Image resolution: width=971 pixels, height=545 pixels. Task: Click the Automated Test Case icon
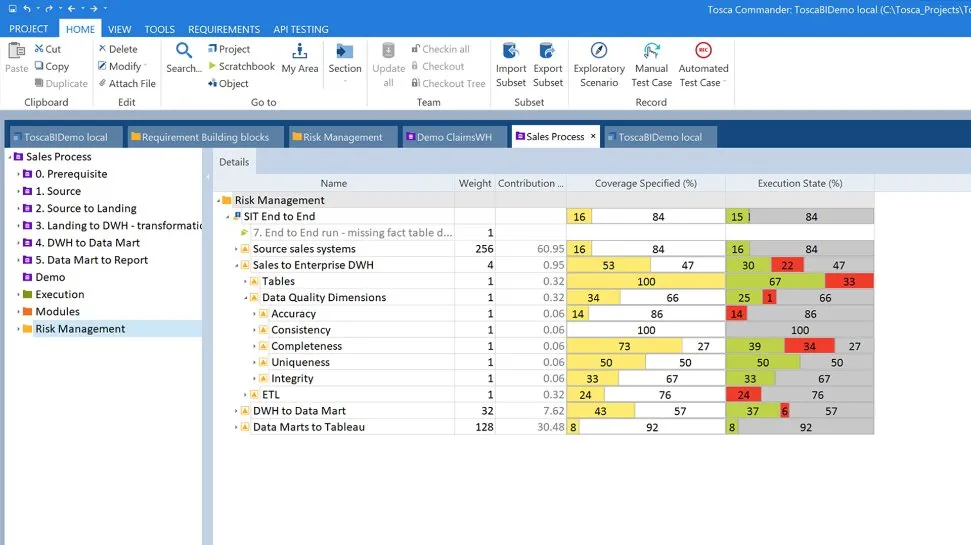tap(703, 52)
